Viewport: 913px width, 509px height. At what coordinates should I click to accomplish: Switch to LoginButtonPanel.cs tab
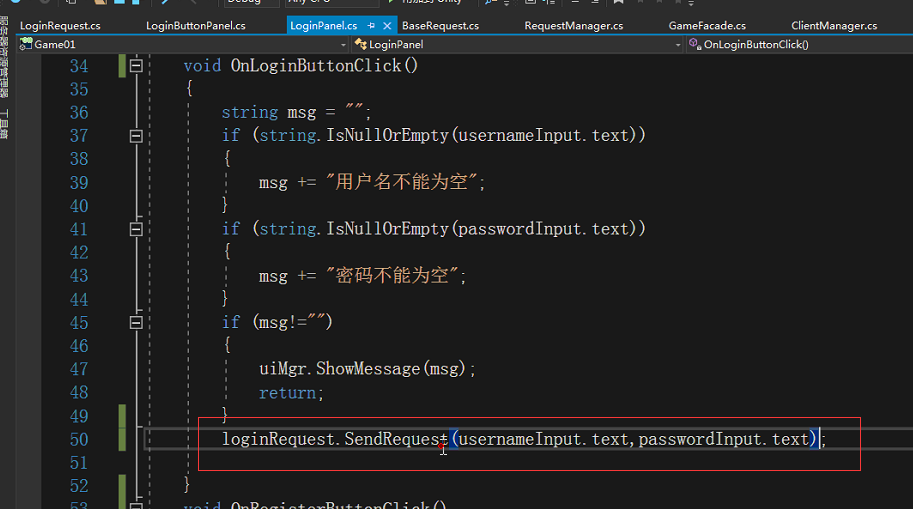[196, 26]
